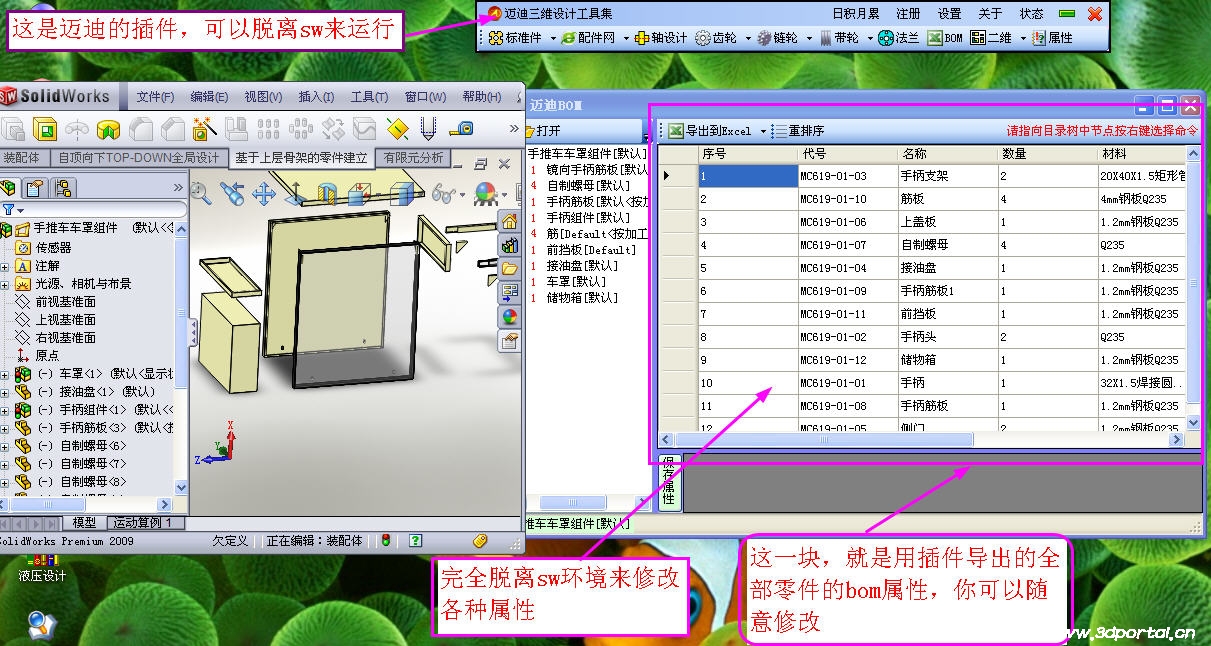Click 注册 in Maidi toolbar title
The image size is (1211, 646).
[x=908, y=14]
